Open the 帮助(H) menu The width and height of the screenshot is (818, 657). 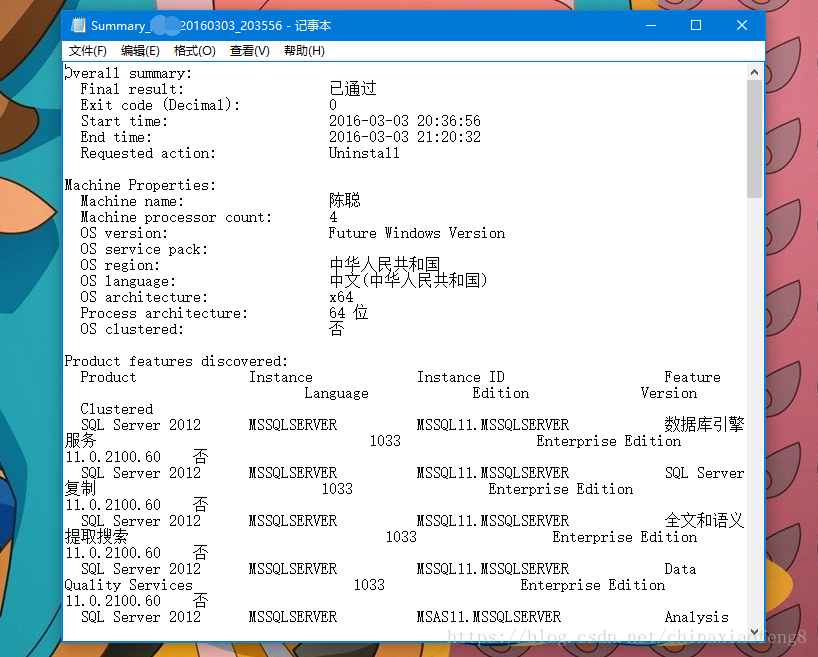pyautogui.click(x=304, y=51)
